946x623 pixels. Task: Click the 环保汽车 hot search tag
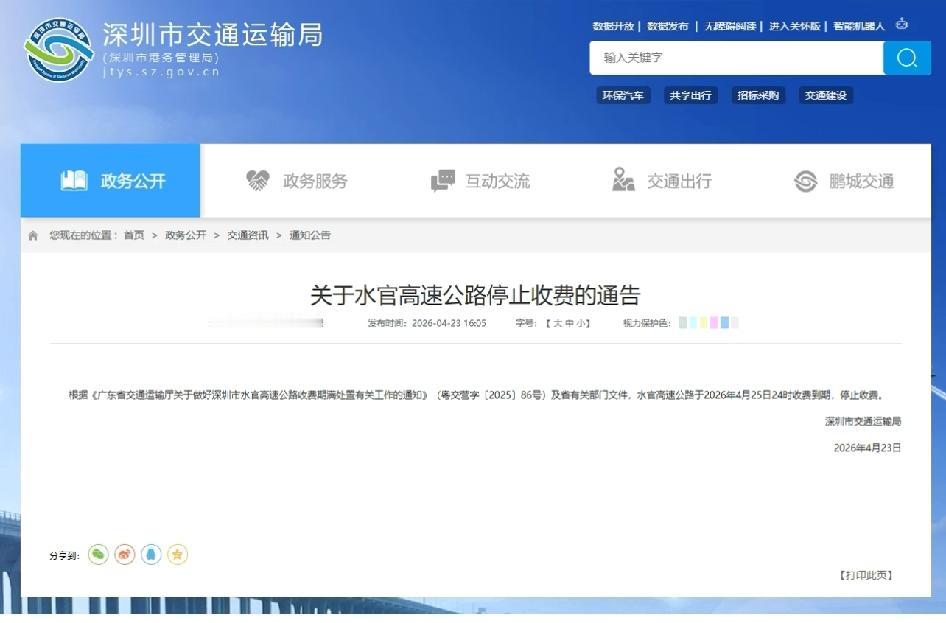623,96
